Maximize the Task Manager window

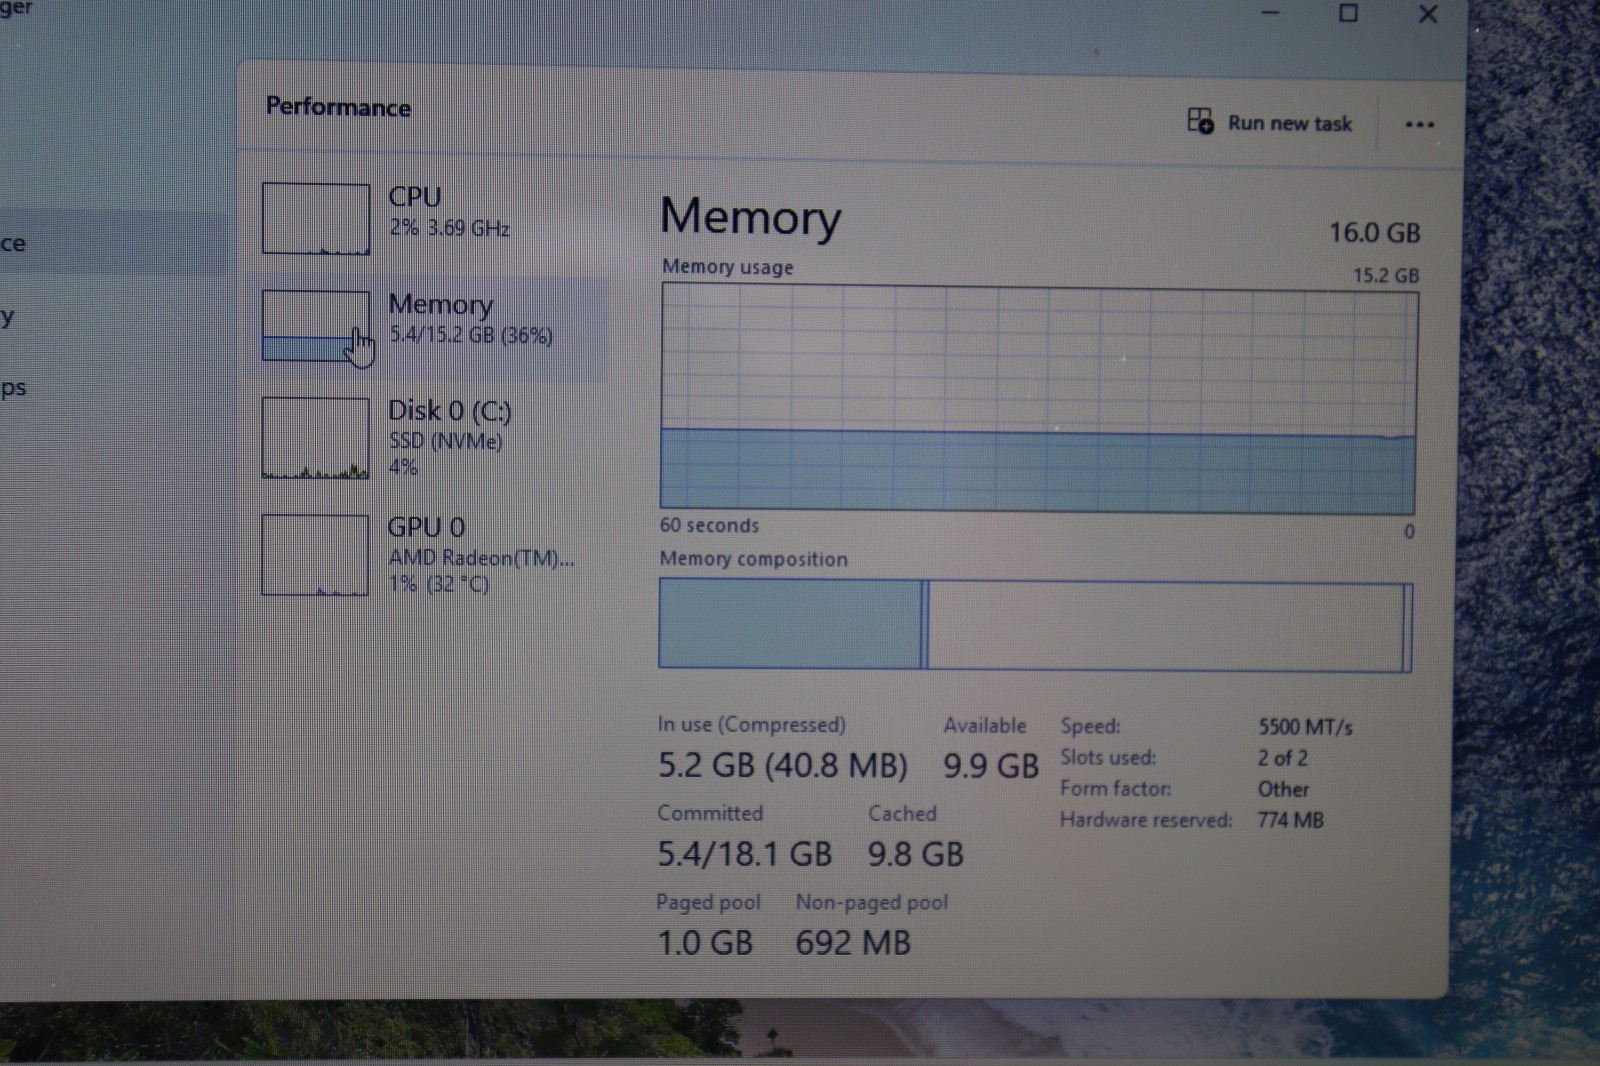tap(1348, 13)
